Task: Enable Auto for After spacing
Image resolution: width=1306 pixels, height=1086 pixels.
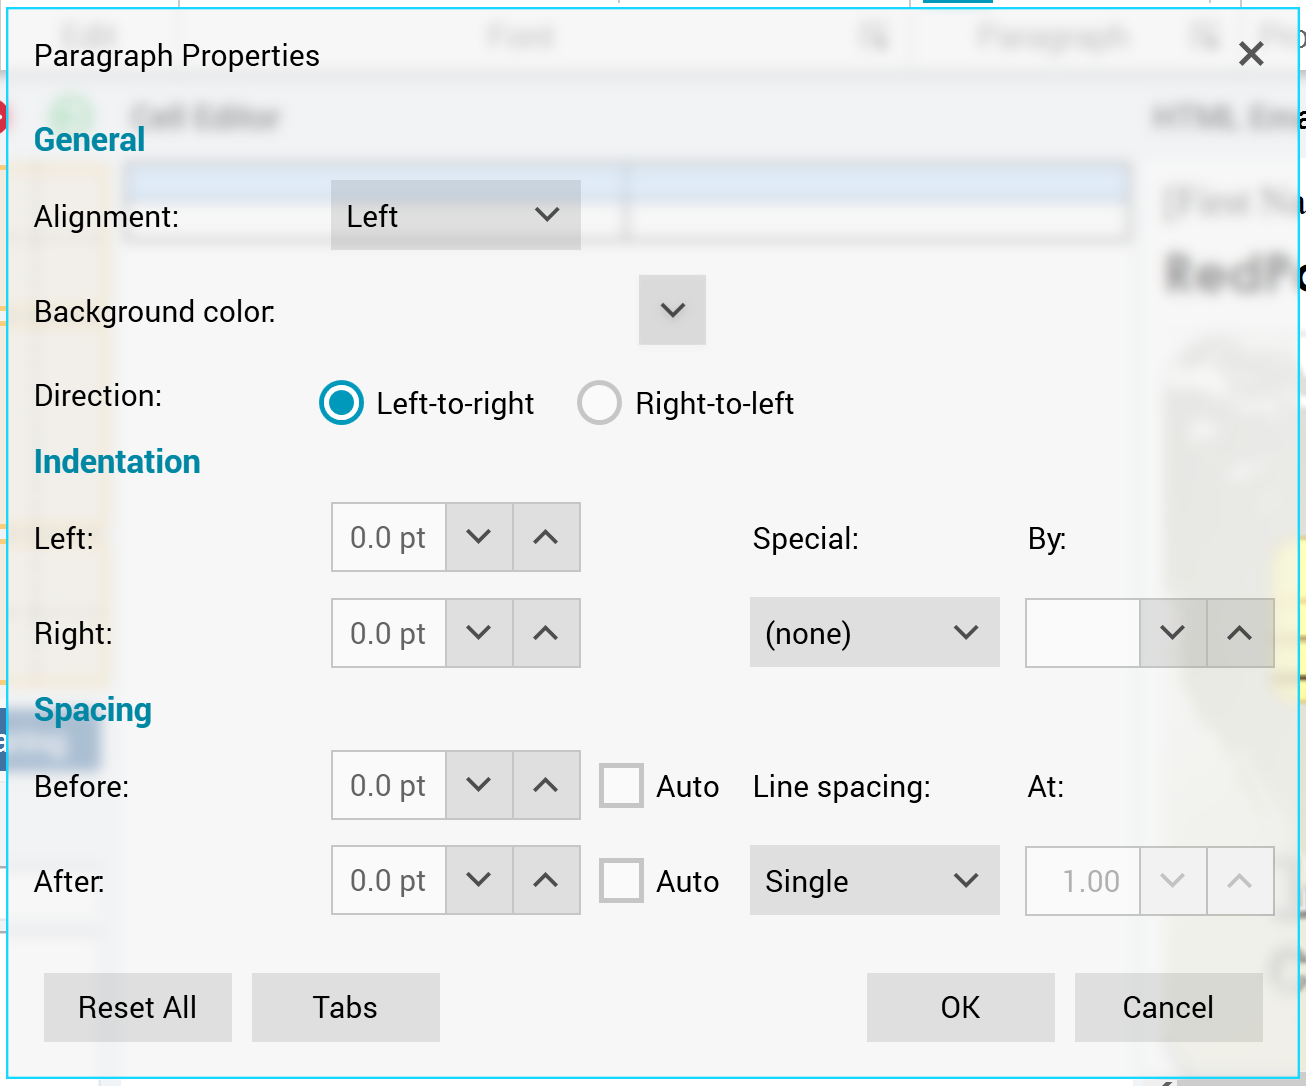Action: click(621, 881)
